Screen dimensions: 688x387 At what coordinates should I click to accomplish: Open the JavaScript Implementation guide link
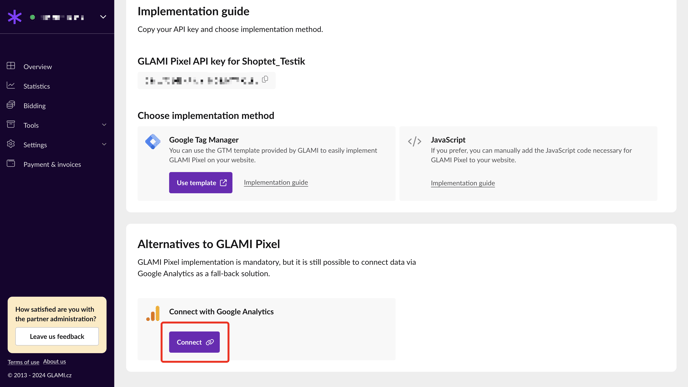(x=462, y=183)
